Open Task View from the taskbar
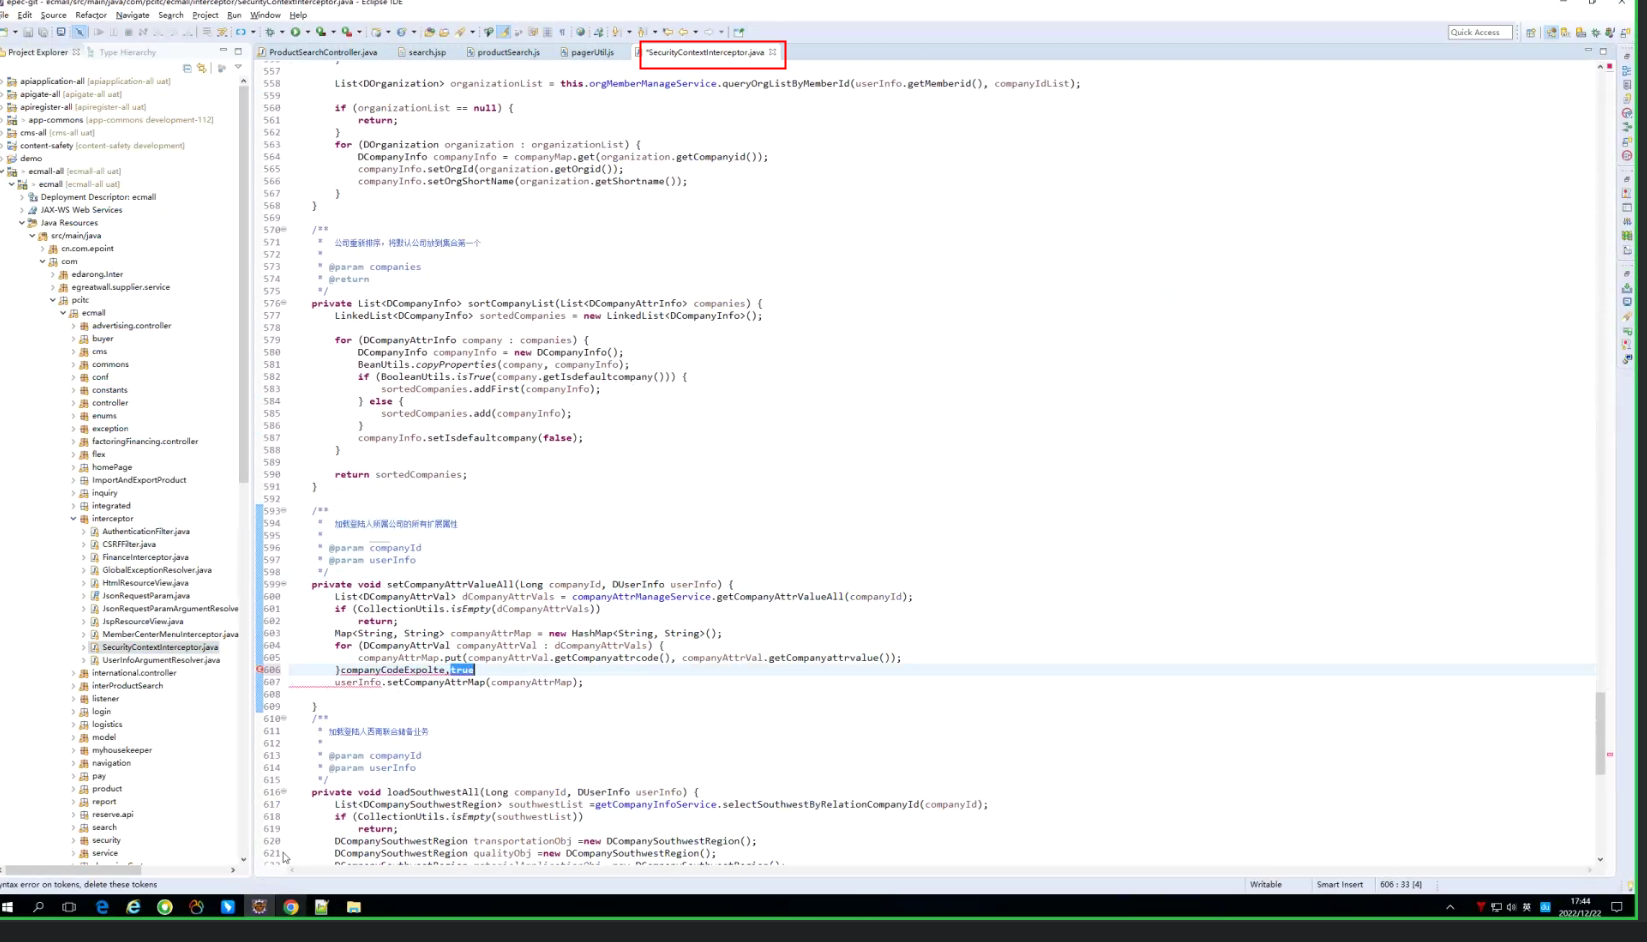The width and height of the screenshot is (1647, 942). (69, 907)
